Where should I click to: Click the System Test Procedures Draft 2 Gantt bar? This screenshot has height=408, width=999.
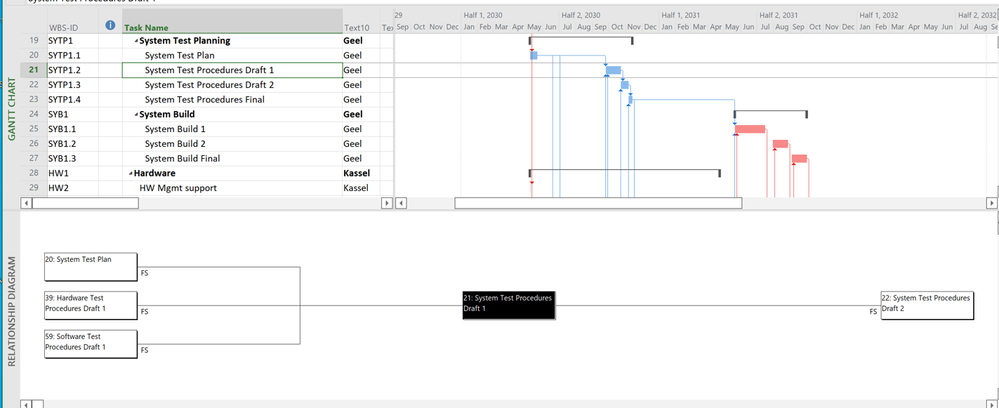[x=625, y=85]
